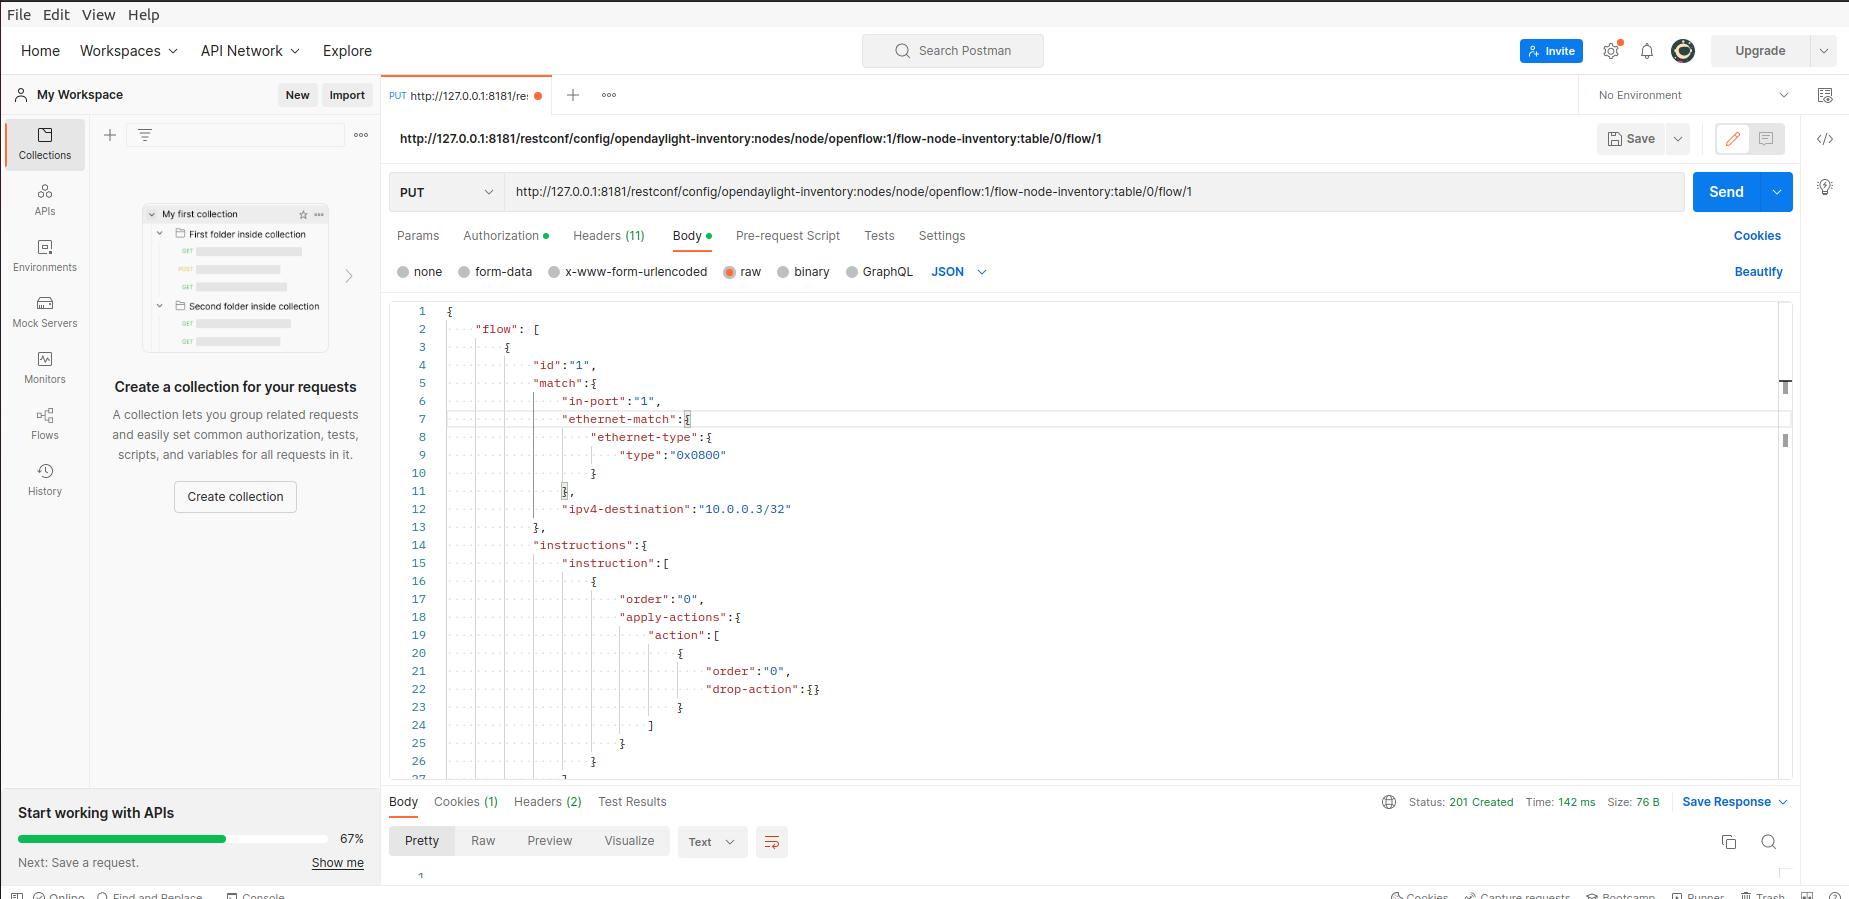Open the Mock Servers sidebar icon
The width and height of the screenshot is (1849, 899).
coord(45,311)
